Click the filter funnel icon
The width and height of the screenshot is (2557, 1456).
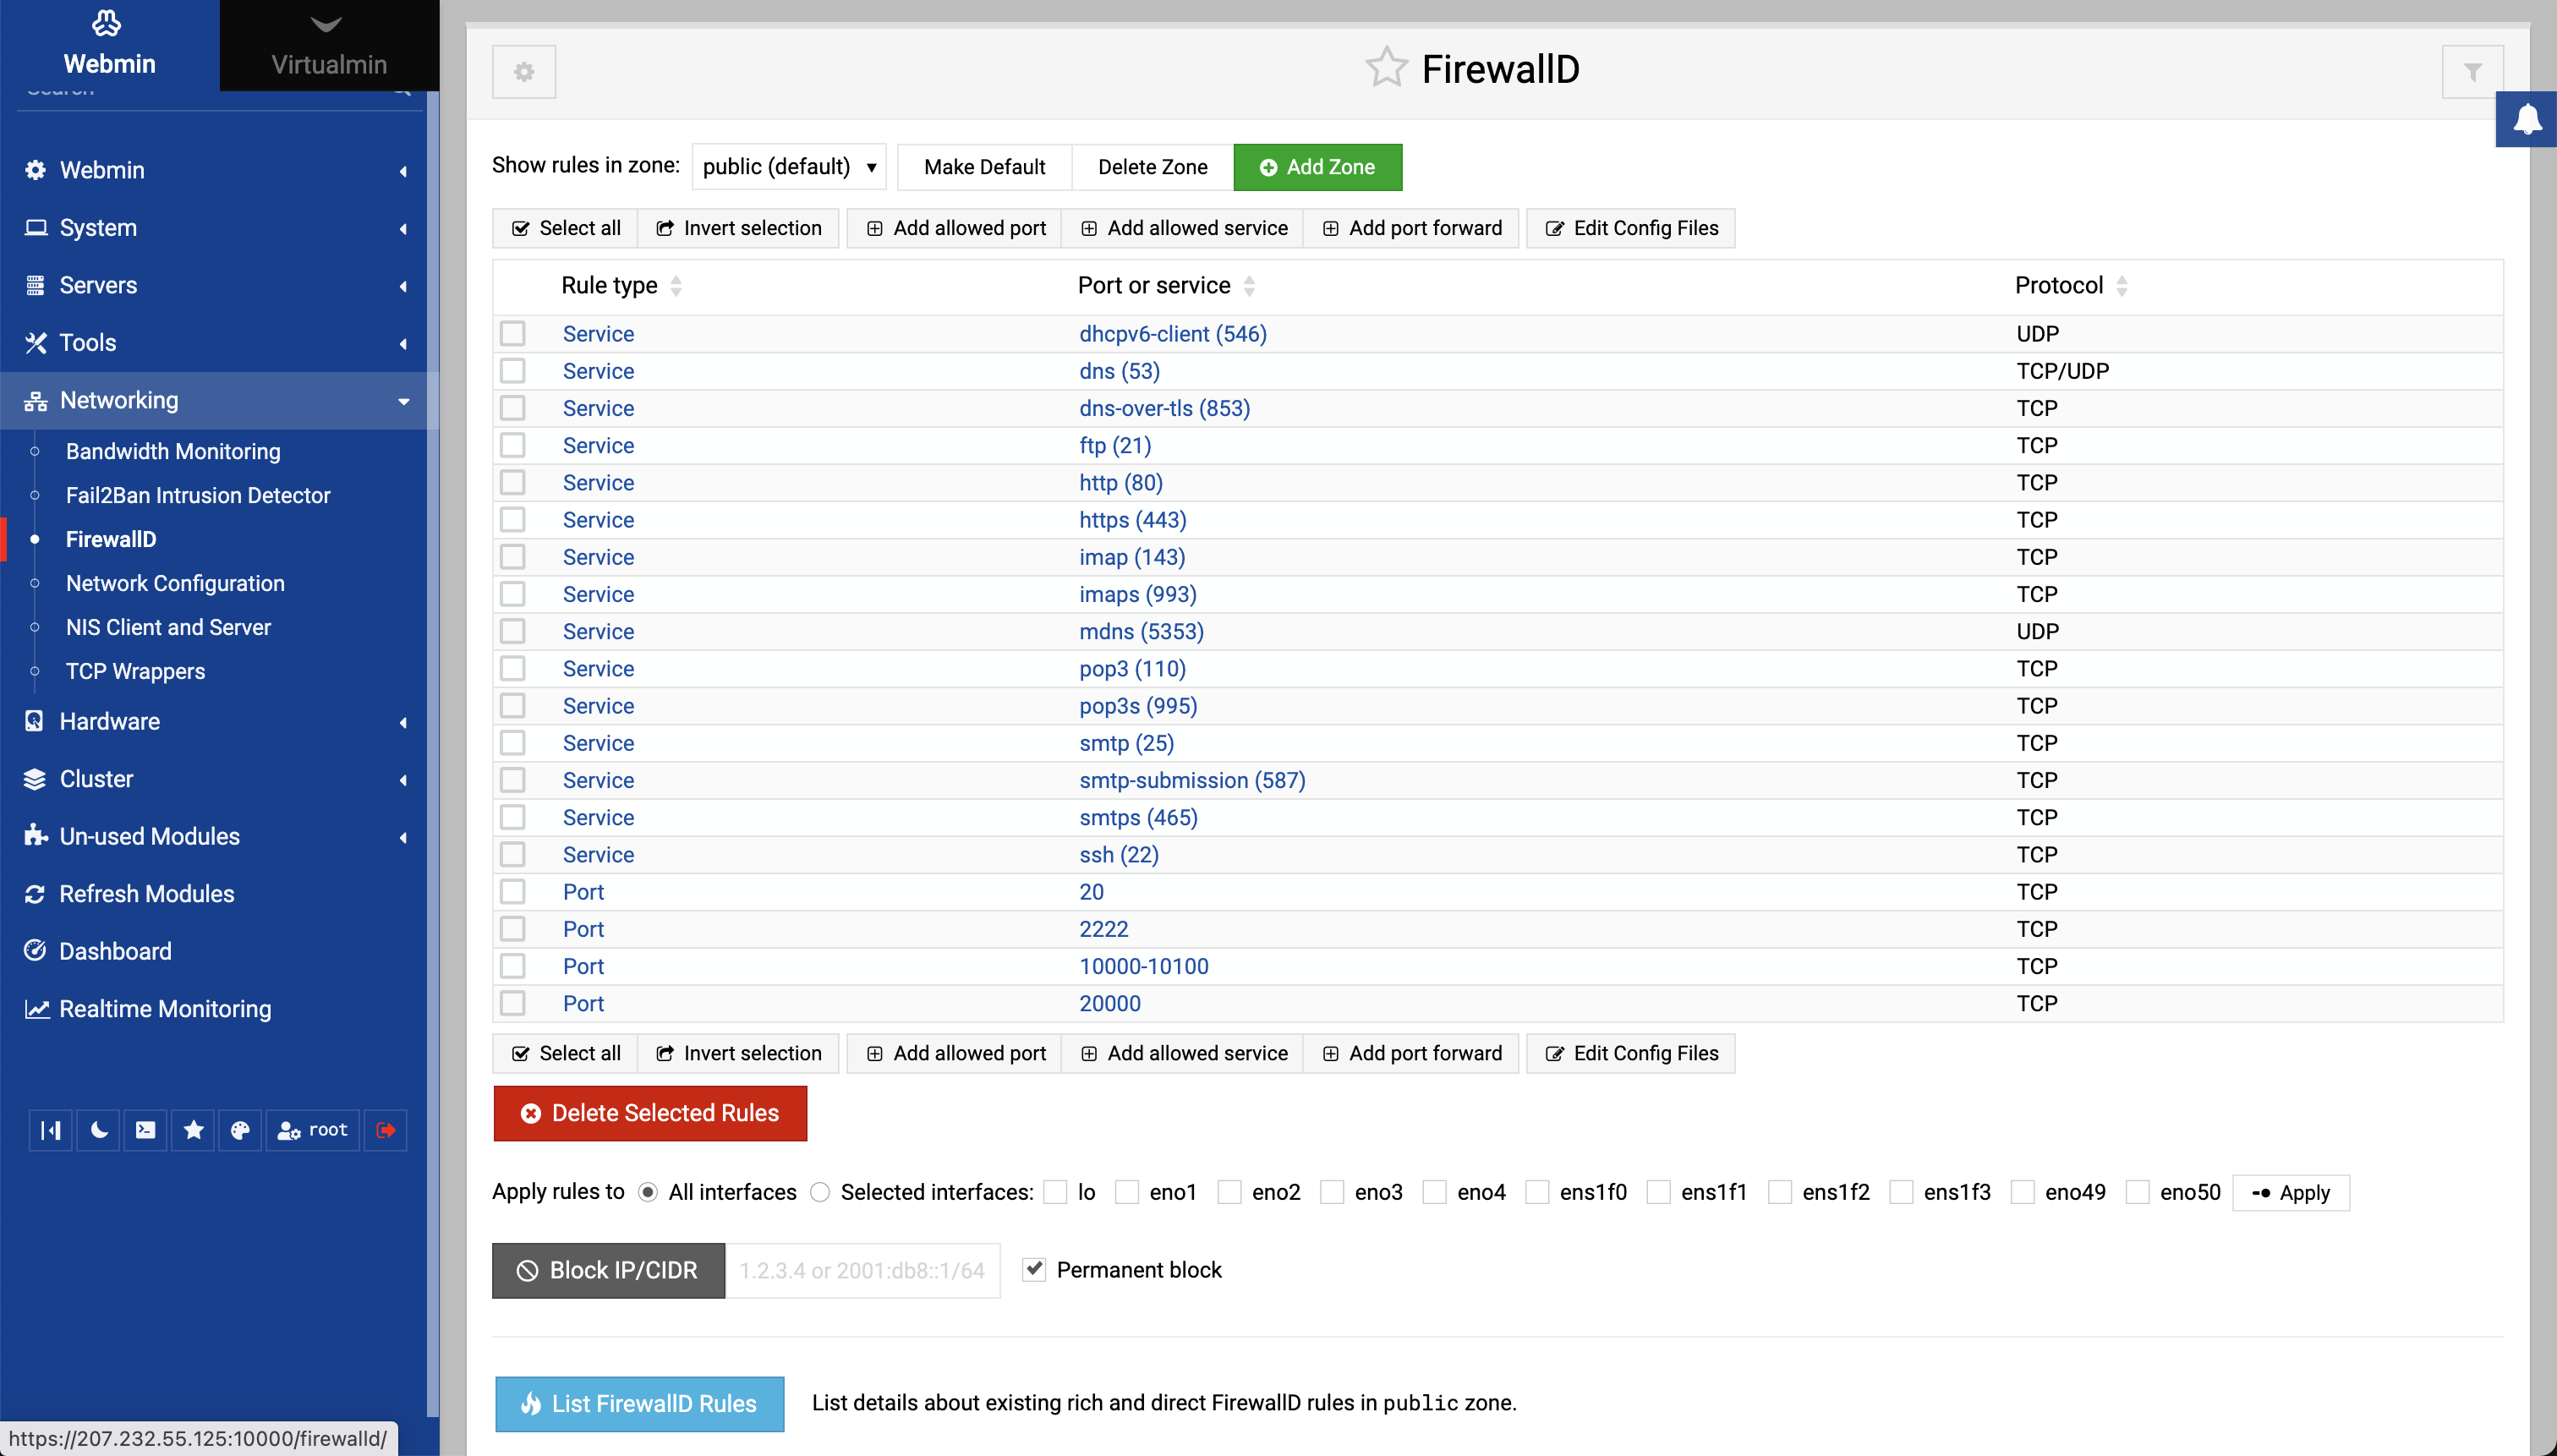pos(2472,71)
